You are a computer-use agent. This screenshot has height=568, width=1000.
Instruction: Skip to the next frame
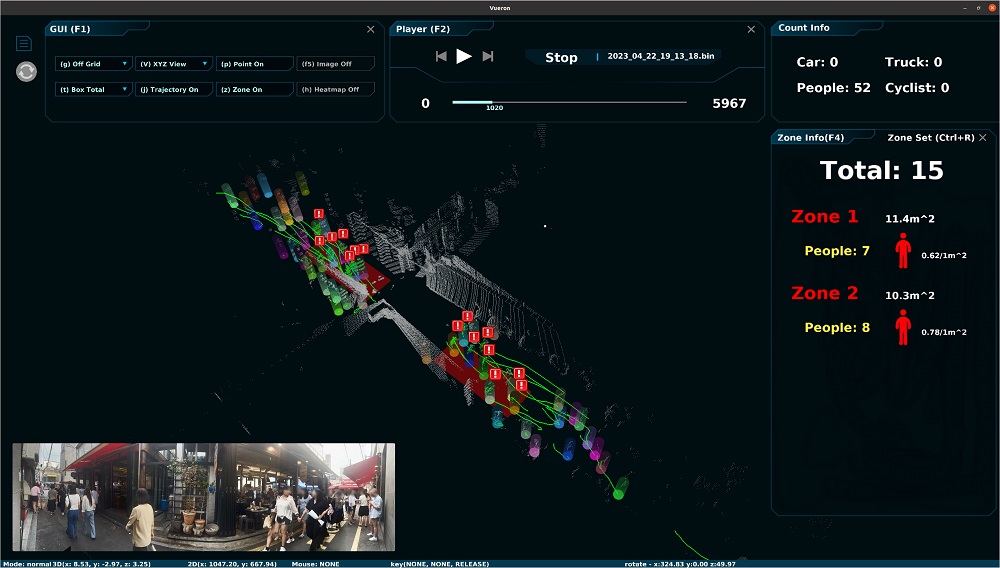(488, 57)
